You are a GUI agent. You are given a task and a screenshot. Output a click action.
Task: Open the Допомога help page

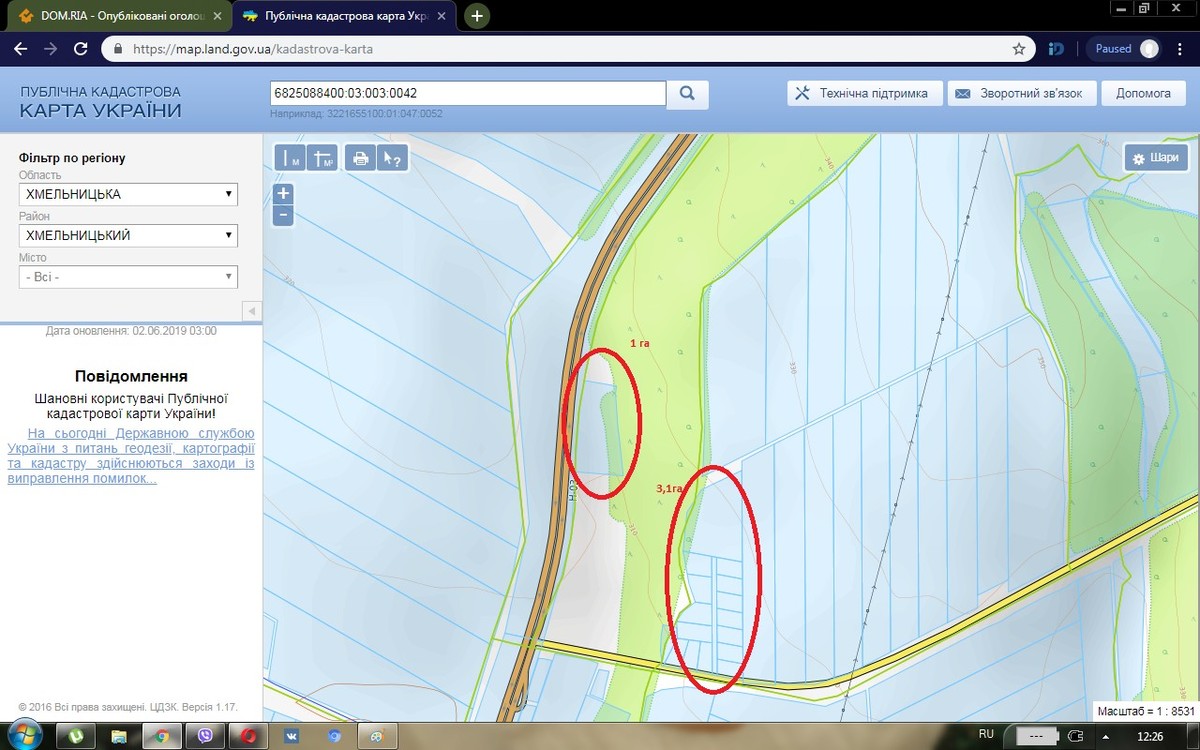1142,93
